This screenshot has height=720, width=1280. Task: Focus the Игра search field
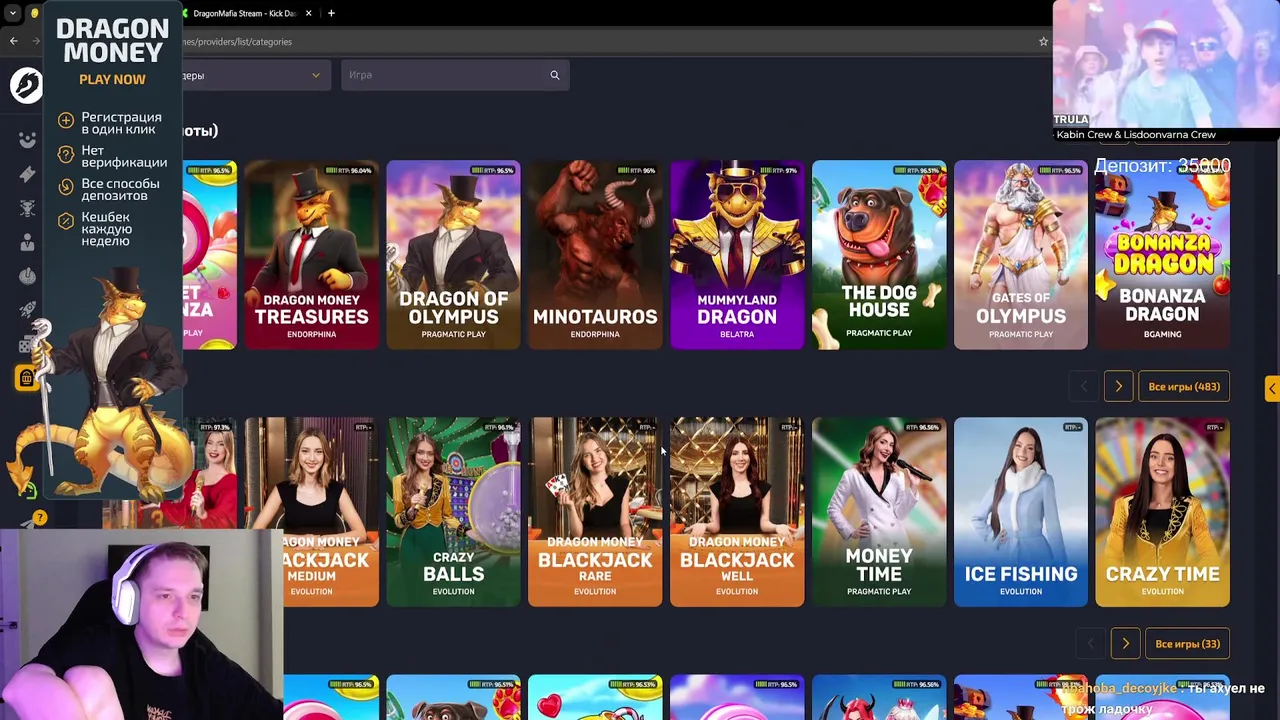click(455, 75)
